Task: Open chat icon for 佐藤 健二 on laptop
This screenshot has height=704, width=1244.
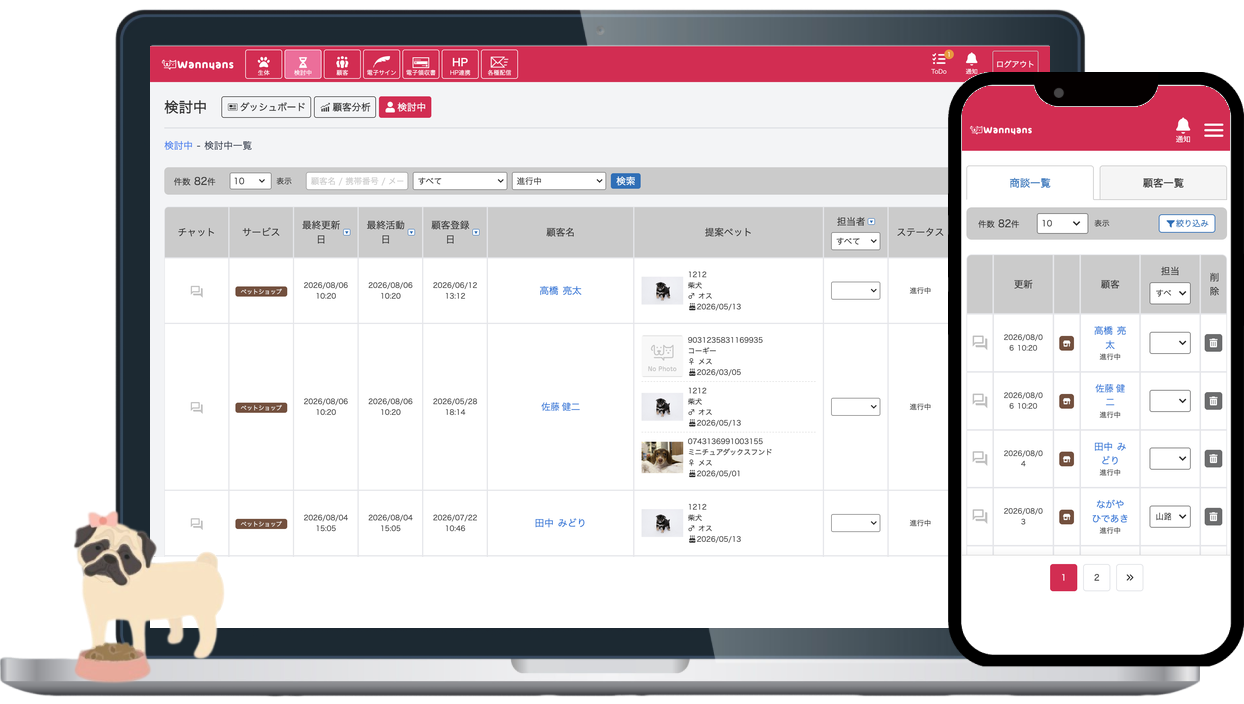Action: click(x=196, y=407)
